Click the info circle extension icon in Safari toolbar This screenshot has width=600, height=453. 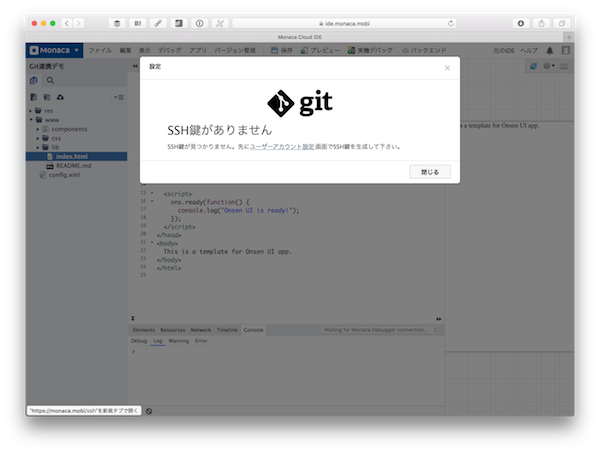coord(199,23)
